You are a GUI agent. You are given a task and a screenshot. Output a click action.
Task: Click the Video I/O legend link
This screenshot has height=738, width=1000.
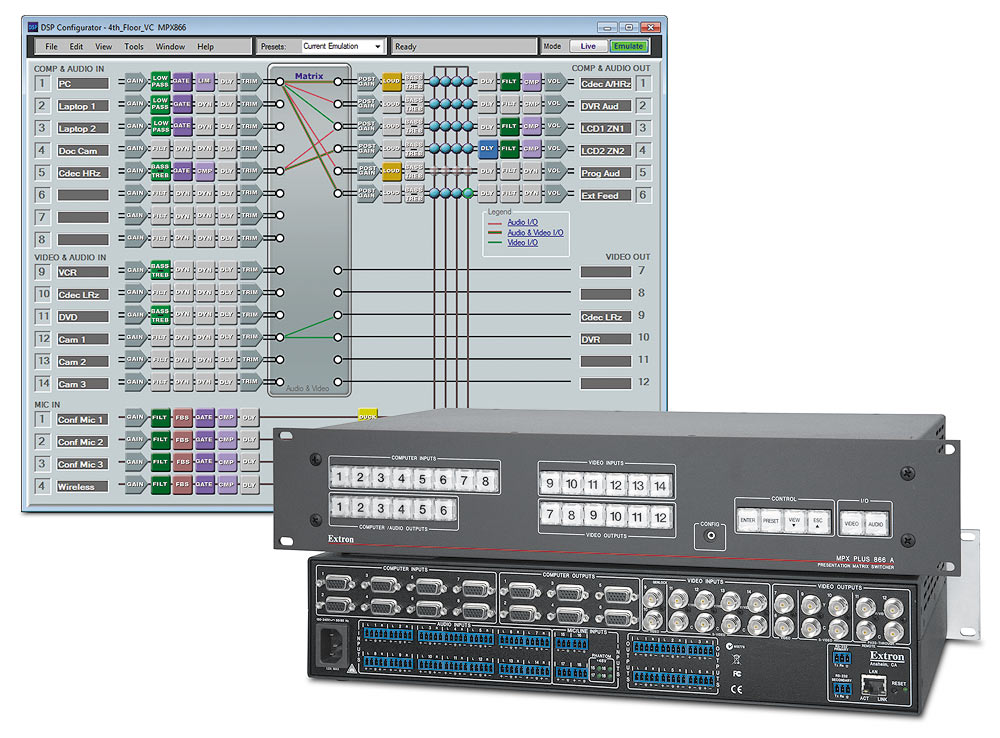tap(522, 243)
